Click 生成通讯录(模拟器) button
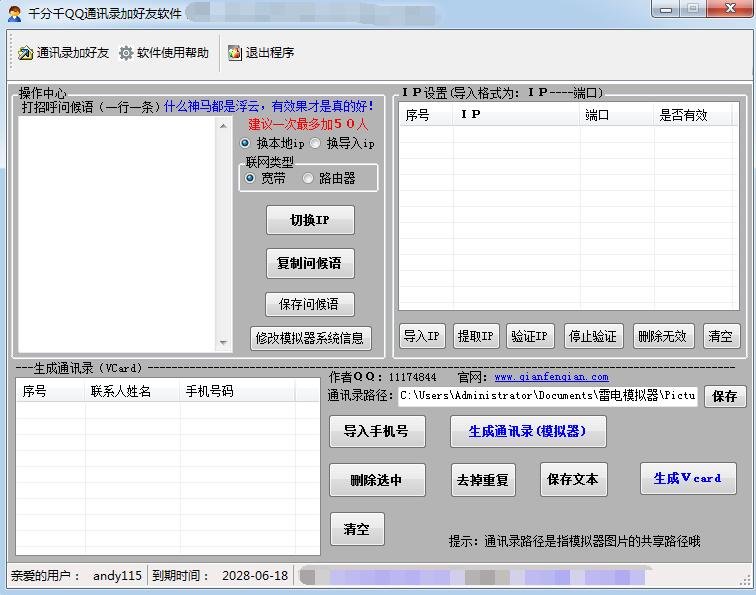756x595 pixels. click(528, 431)
